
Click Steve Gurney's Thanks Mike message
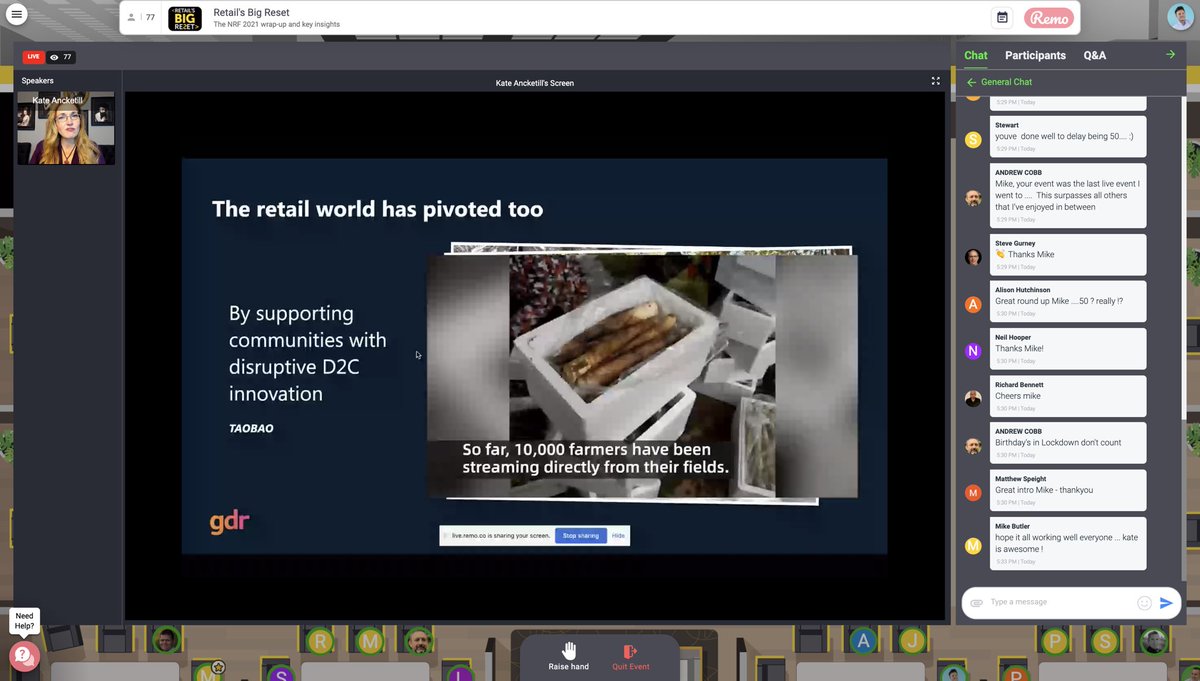1067,253
